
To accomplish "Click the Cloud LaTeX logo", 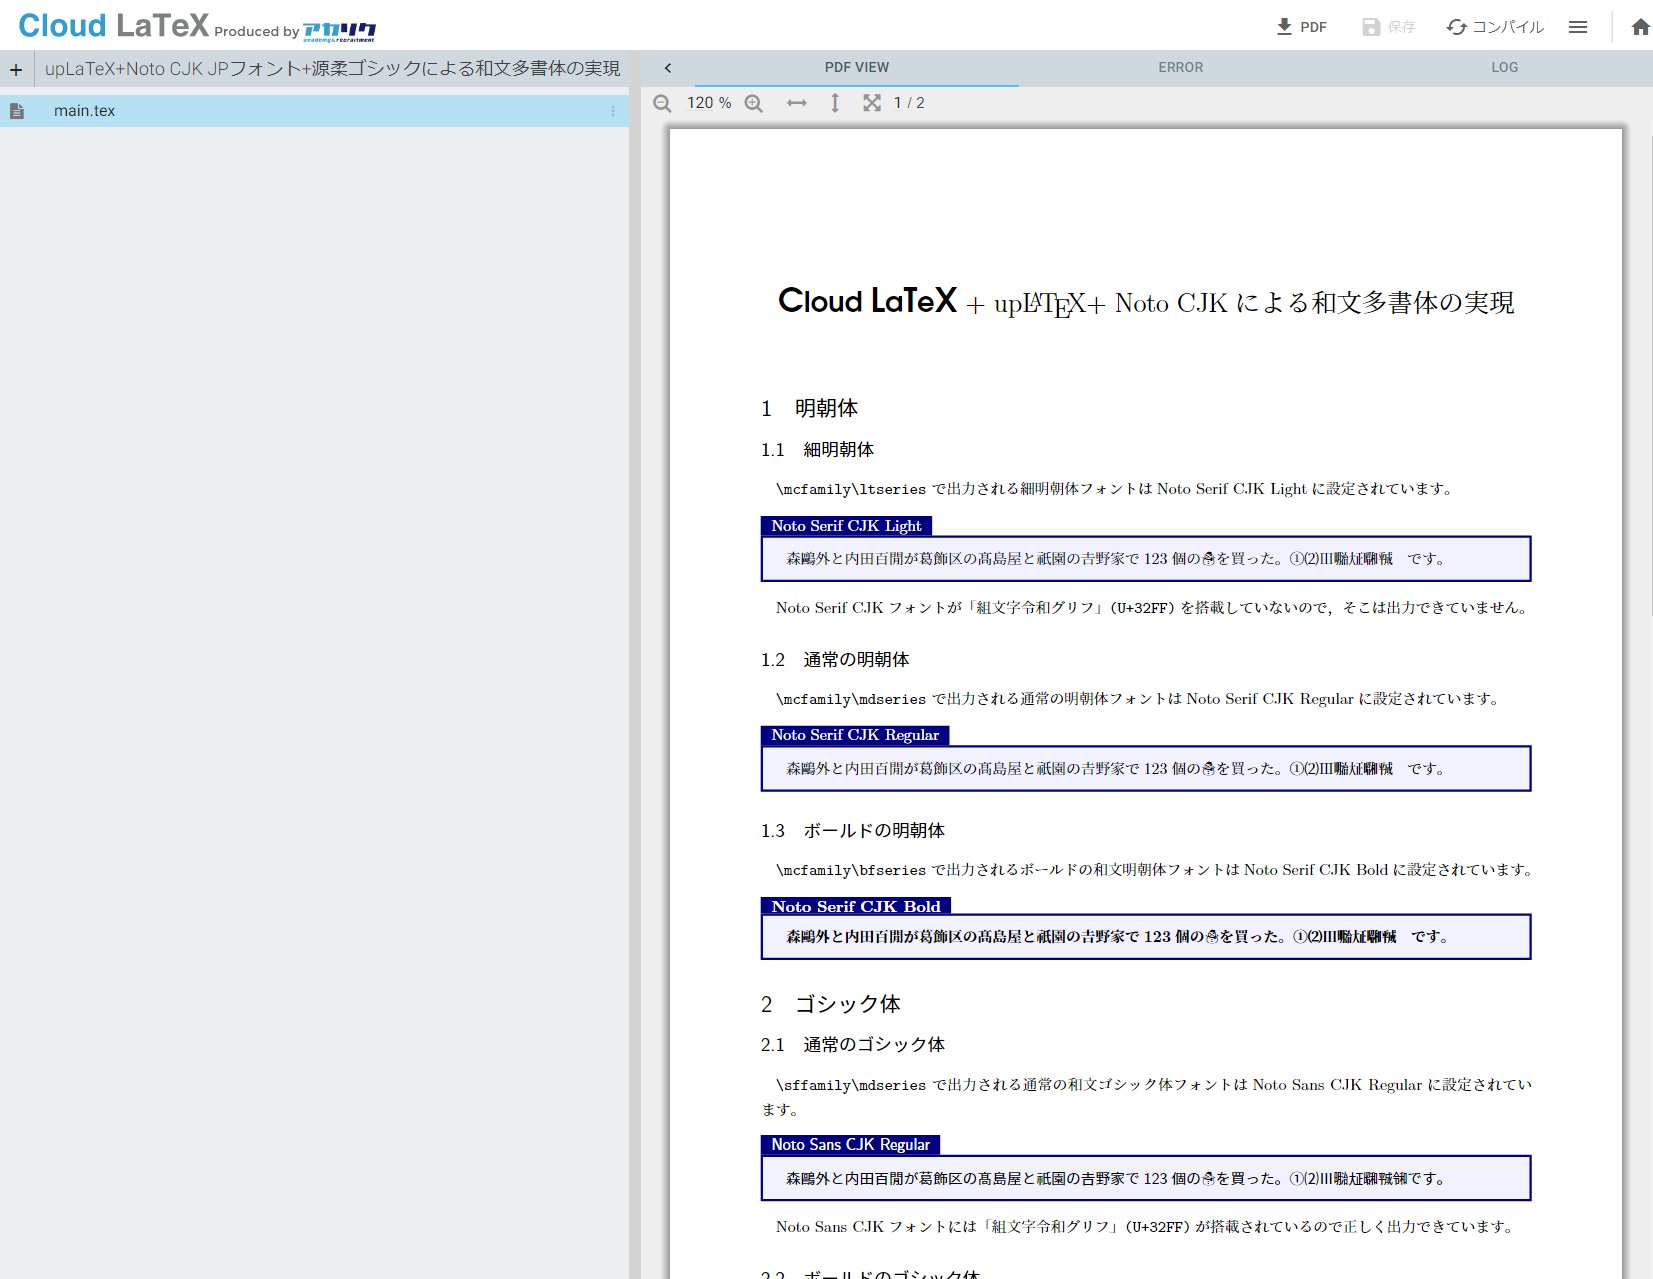I will click(x=113, y=25).
